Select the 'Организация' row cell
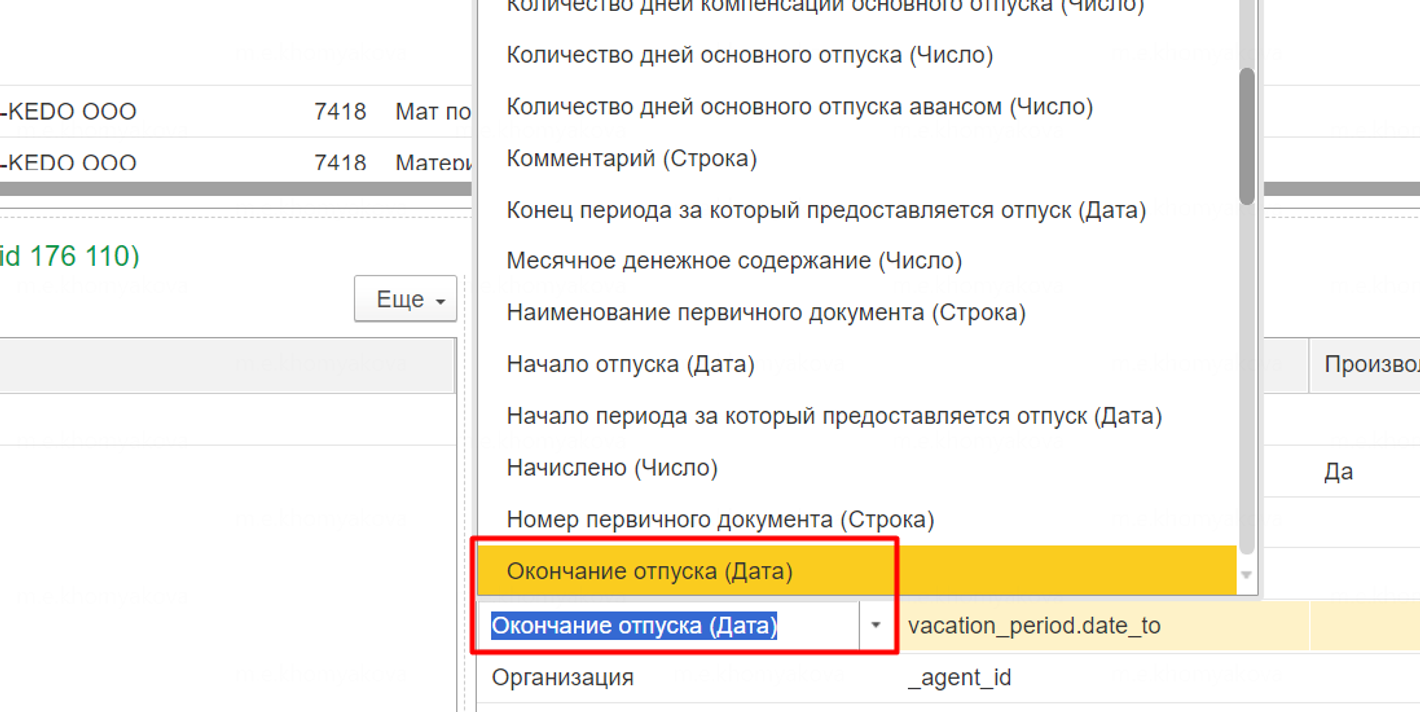The image size is (1420, 712). coord(562,678)
